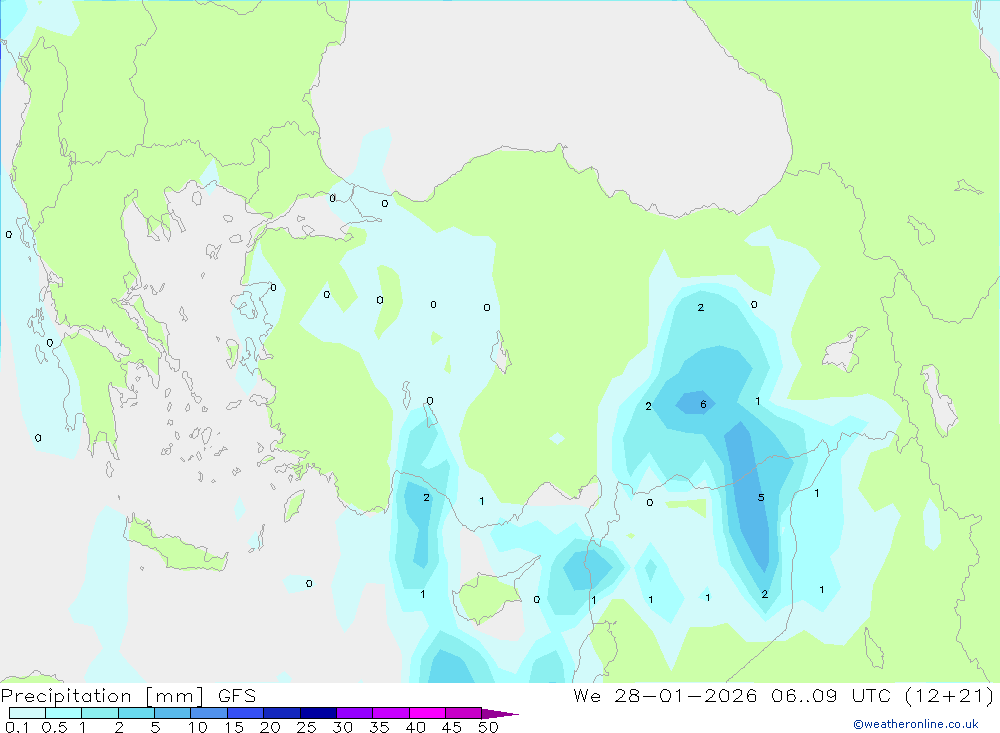The image size is (1000, 733).
Task: Click the 'UTC' label in the footer
Action: tap(871, 695)
